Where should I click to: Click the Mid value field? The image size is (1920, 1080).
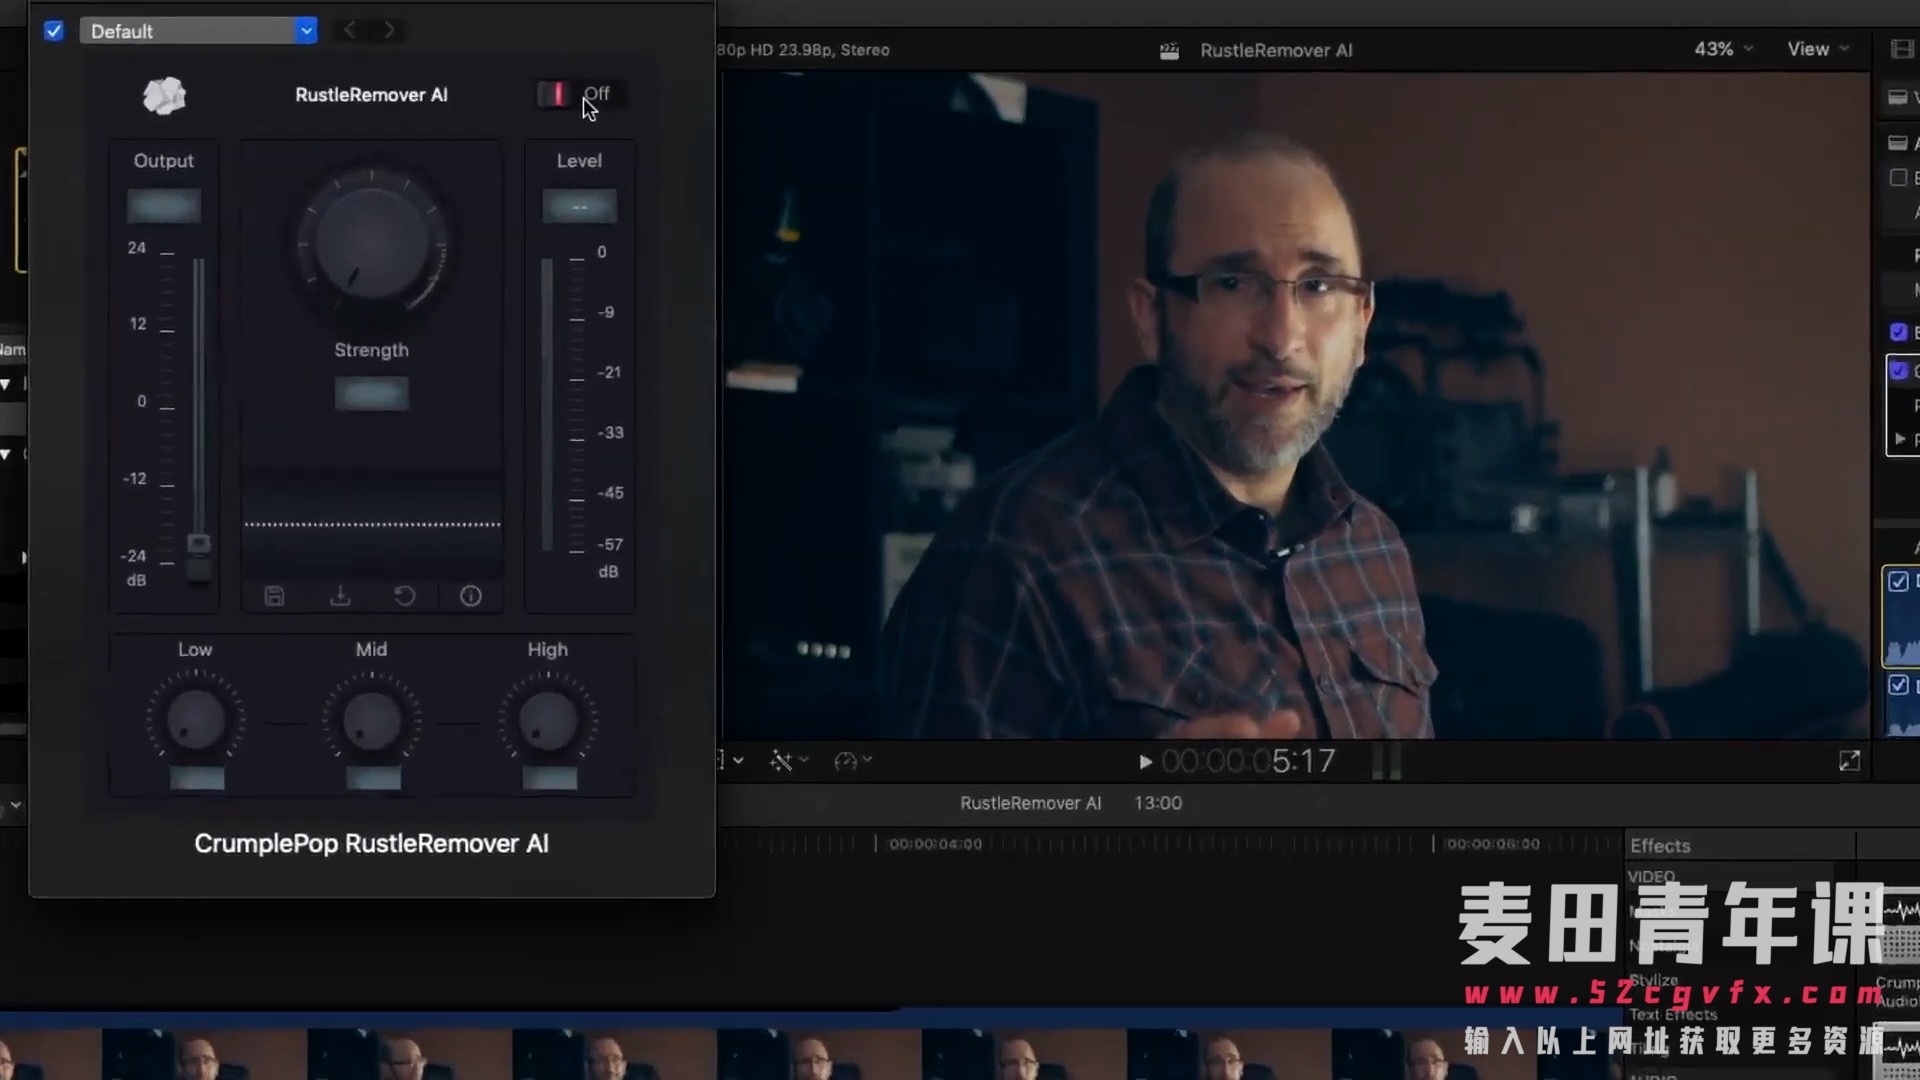[373, 779]
